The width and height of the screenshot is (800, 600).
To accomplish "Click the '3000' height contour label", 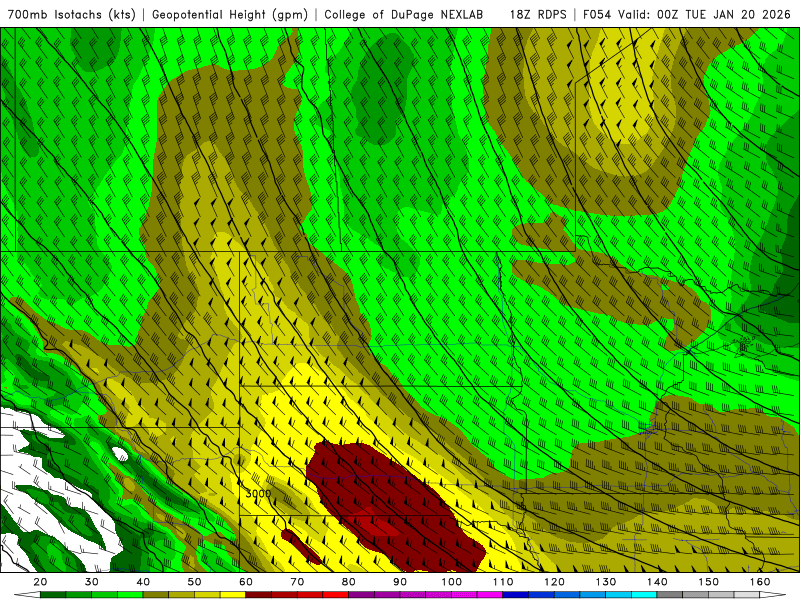I will point(258,494).
